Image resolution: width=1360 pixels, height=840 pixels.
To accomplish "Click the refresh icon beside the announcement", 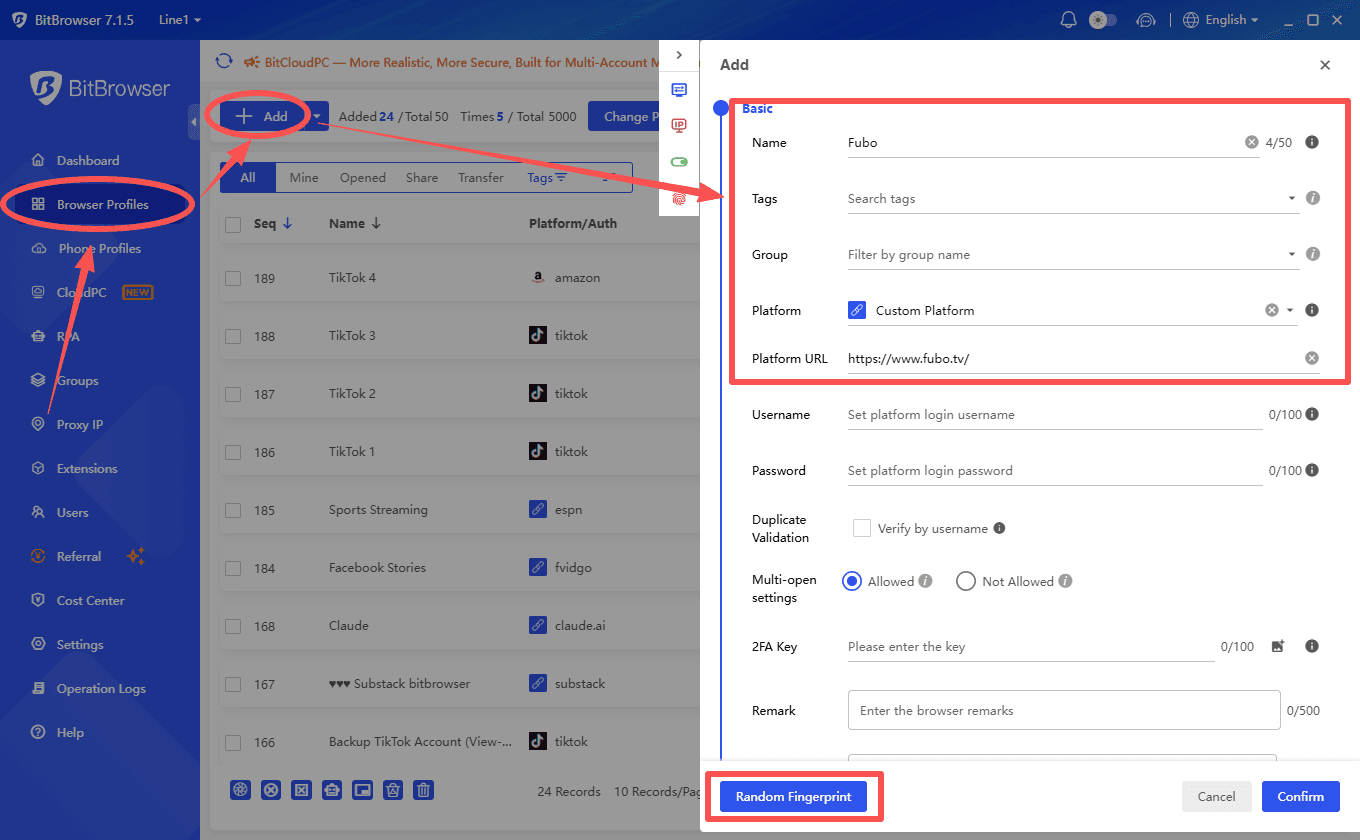I will tap(224, 62).
